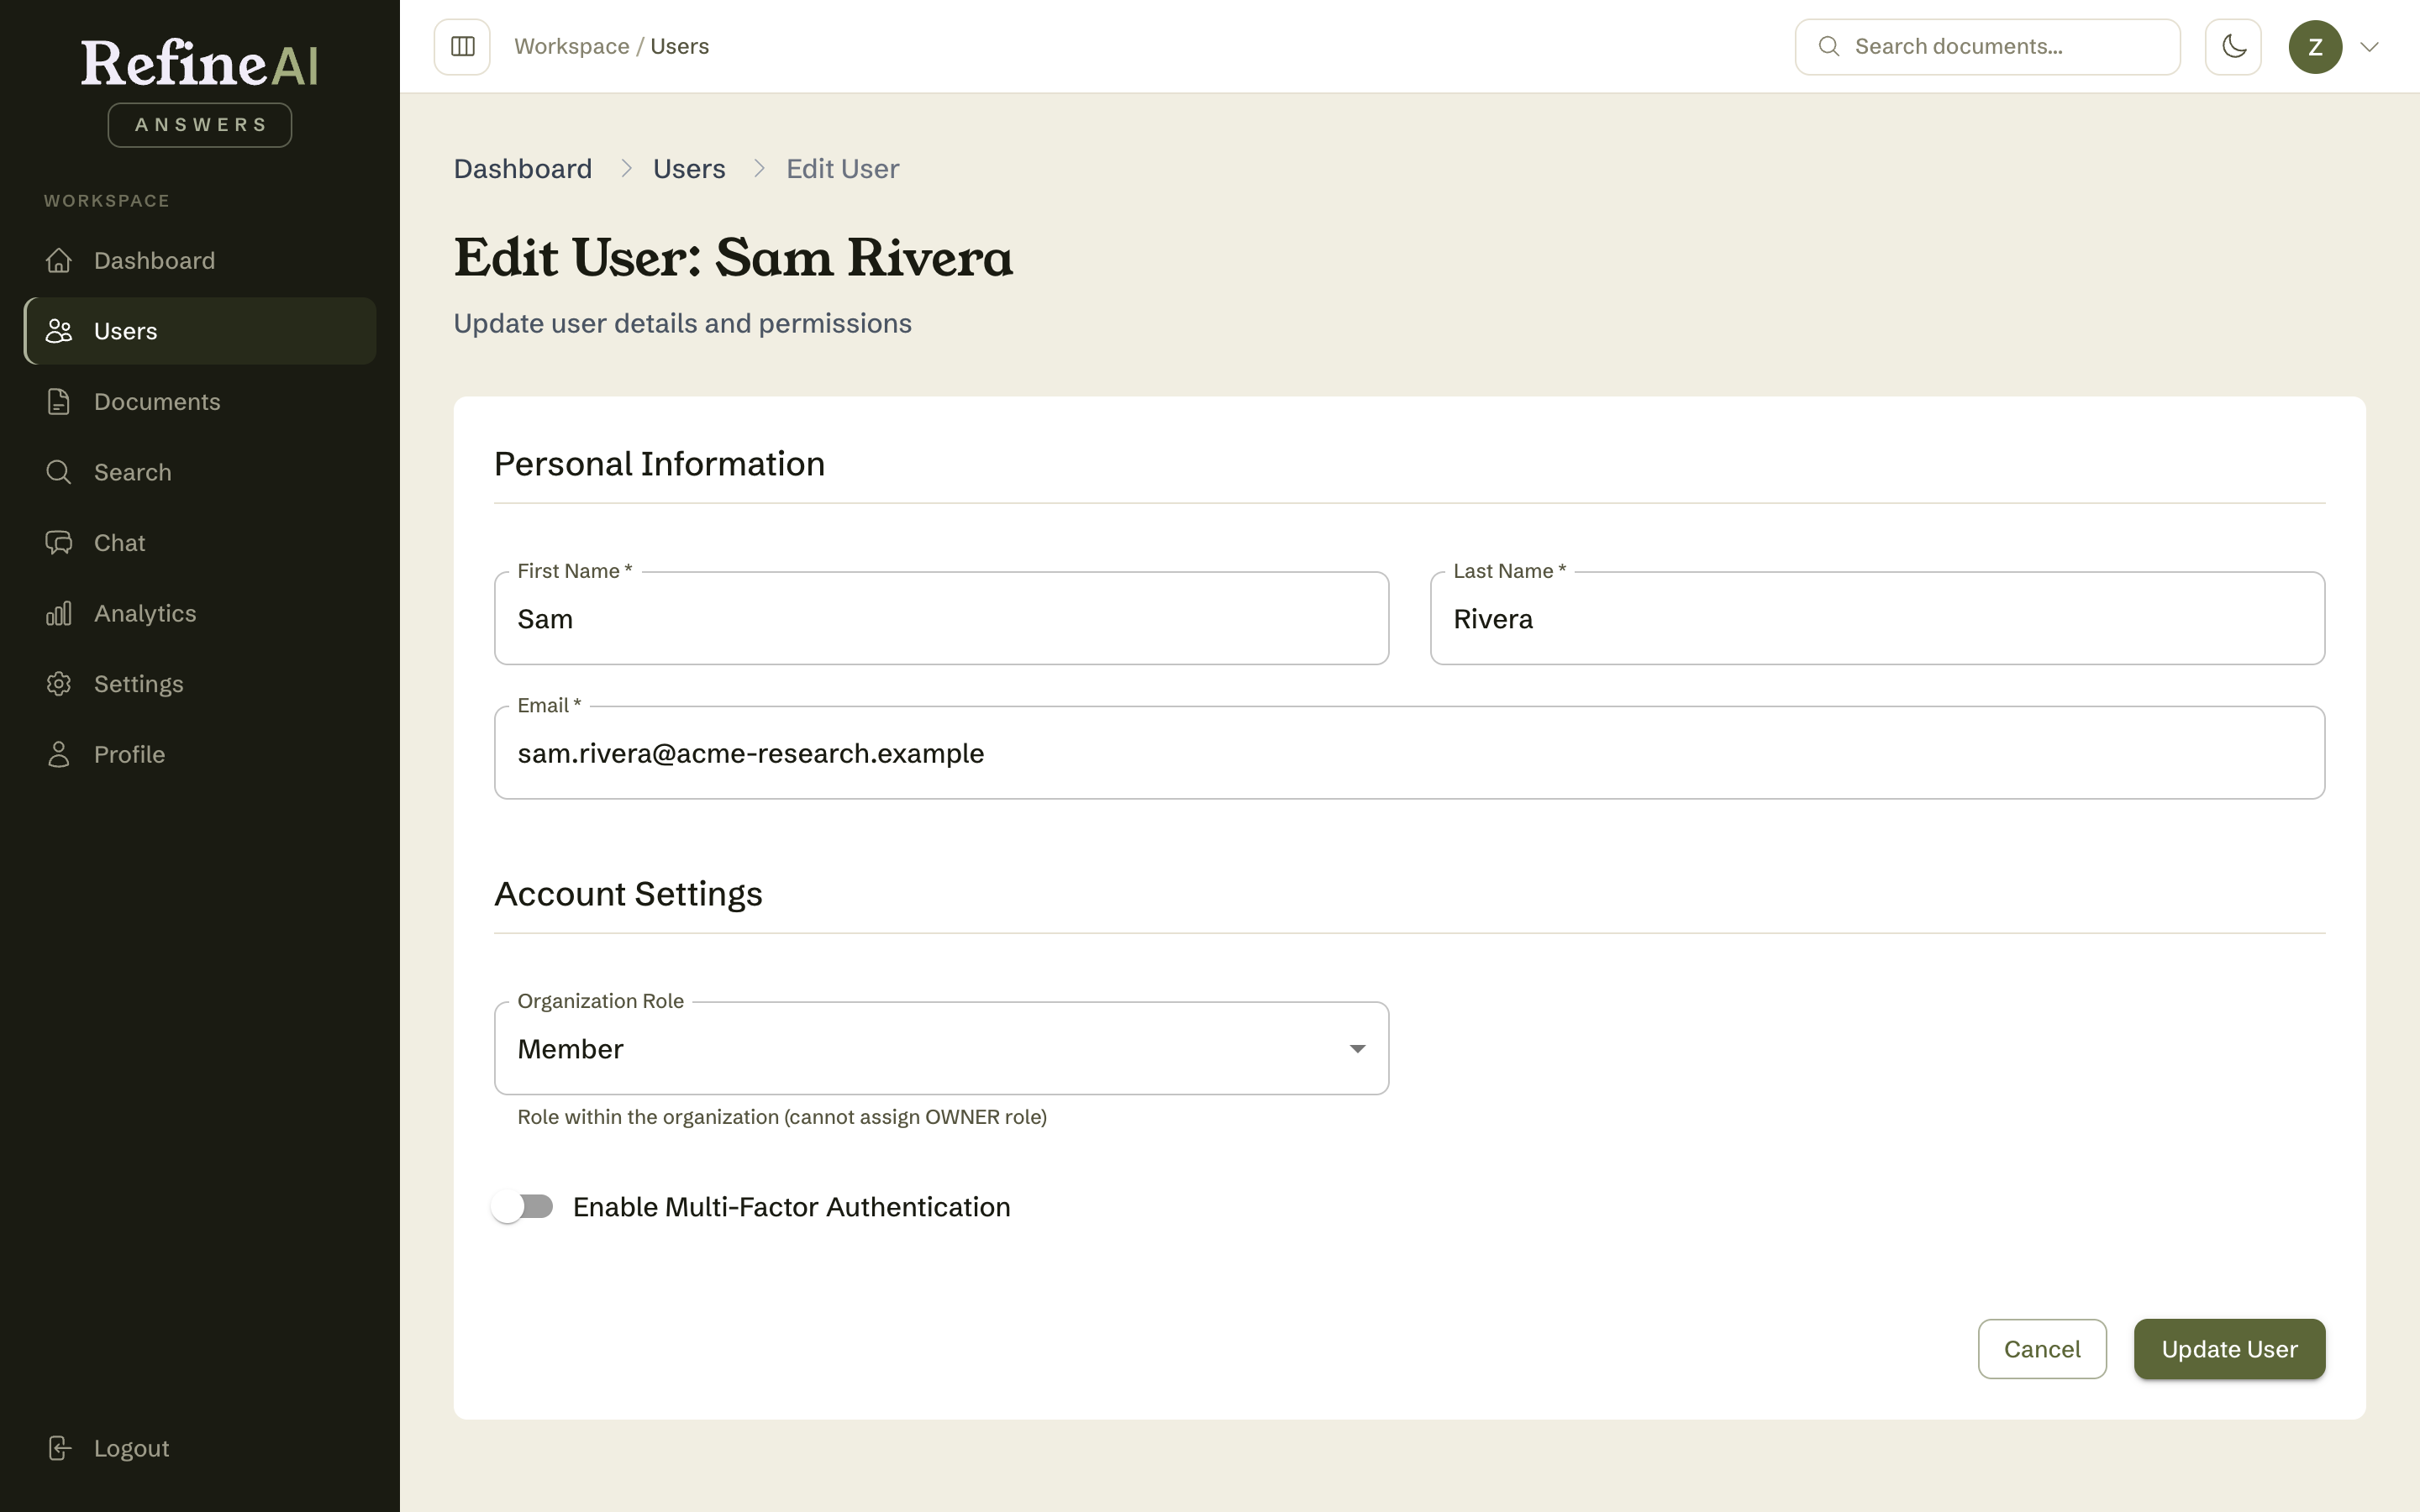Click the Organization Role dropdown arrow
This screenshot has height=1512, width=2420.
tap(1357, 1048)
